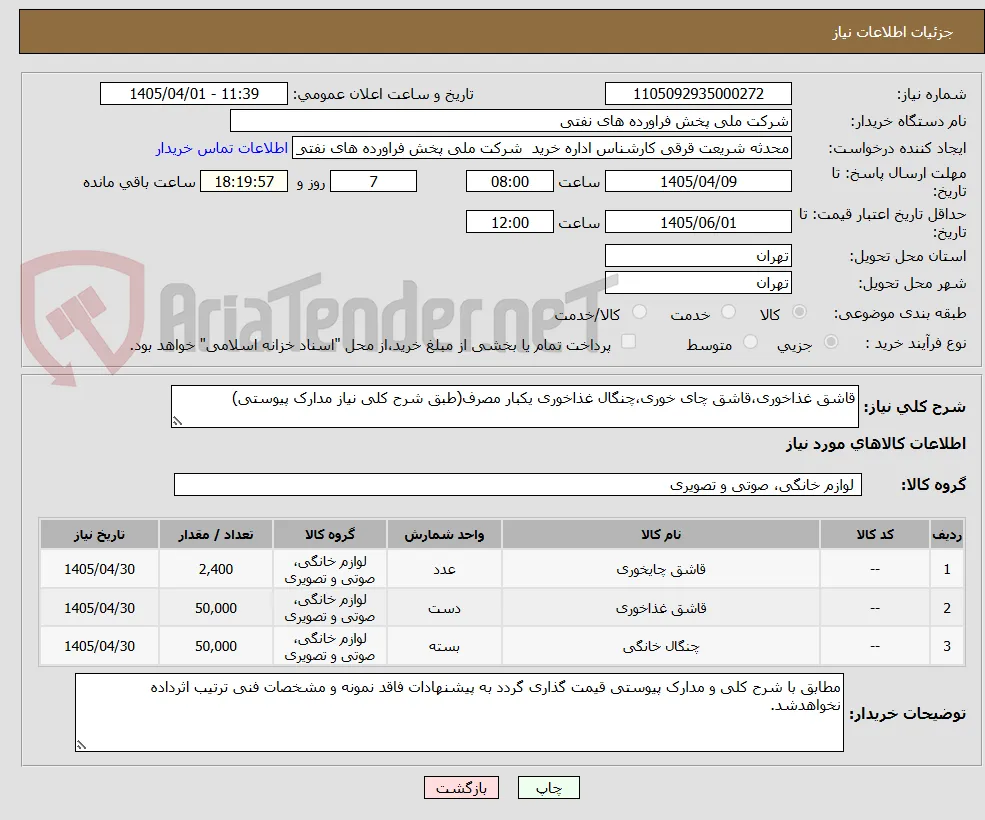Click the تاریخ نیاز column header
Screen dimensions: 985x820
click(99, 534)
